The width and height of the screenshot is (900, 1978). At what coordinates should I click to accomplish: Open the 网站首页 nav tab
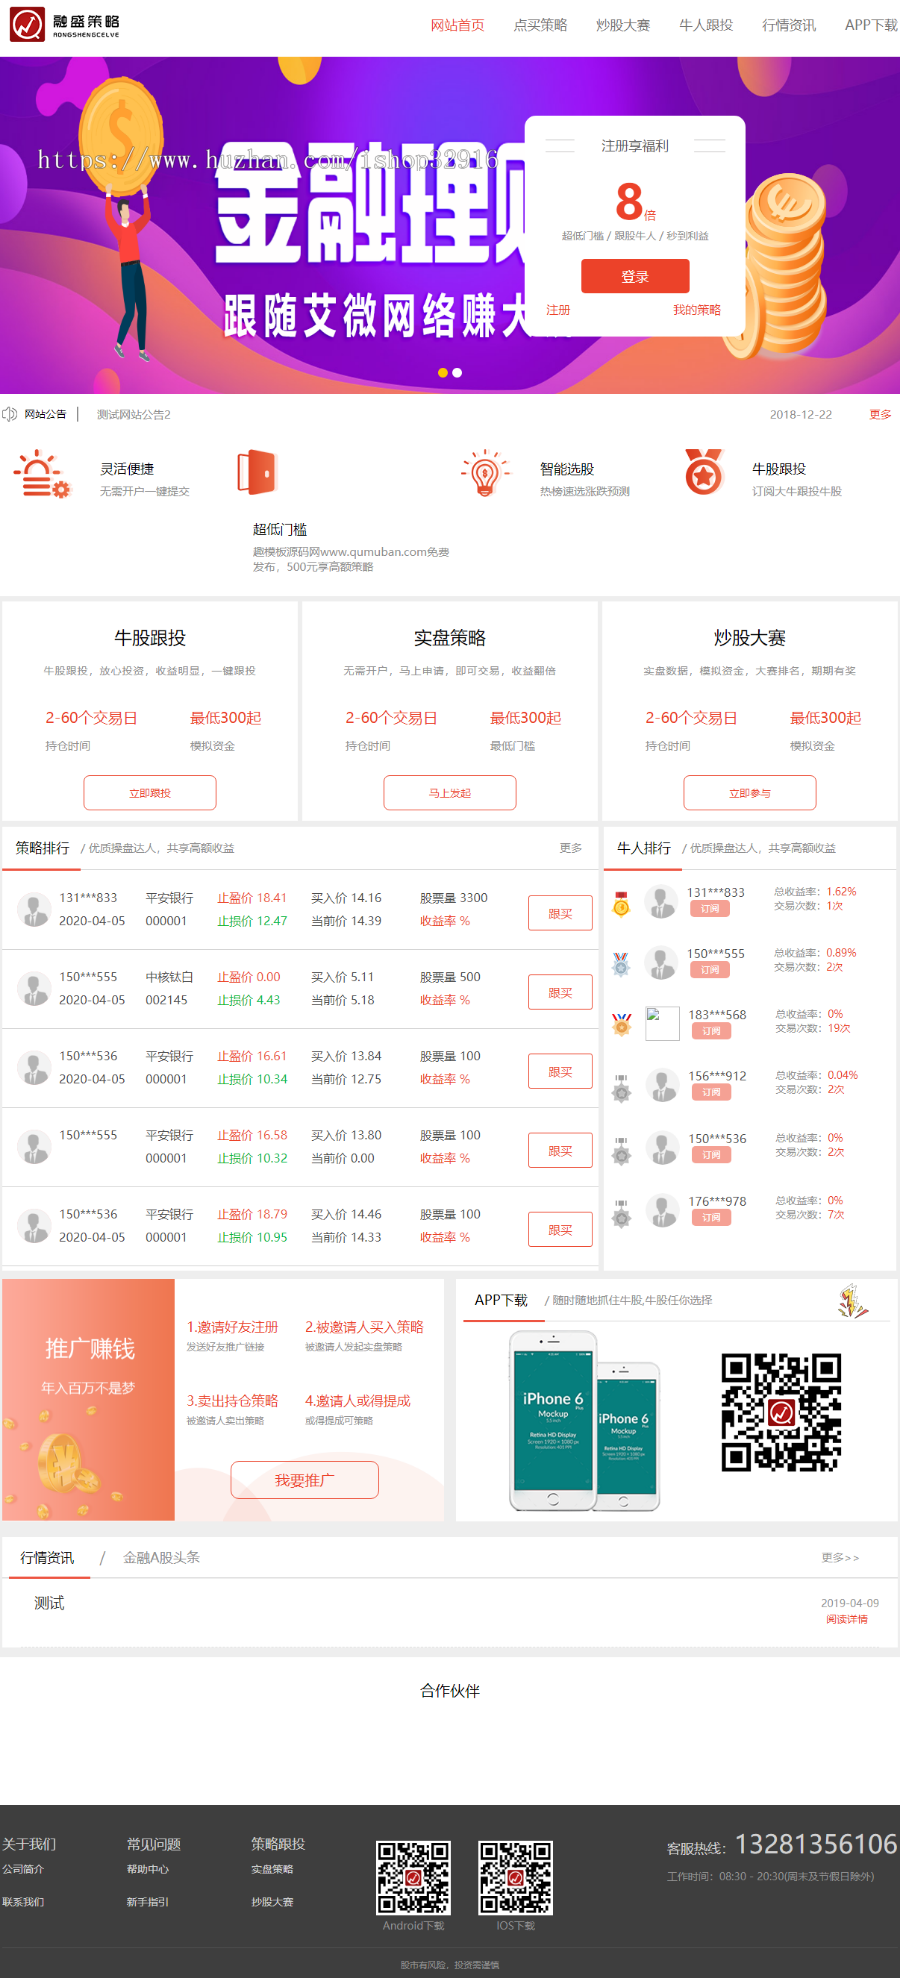(457, 25)
